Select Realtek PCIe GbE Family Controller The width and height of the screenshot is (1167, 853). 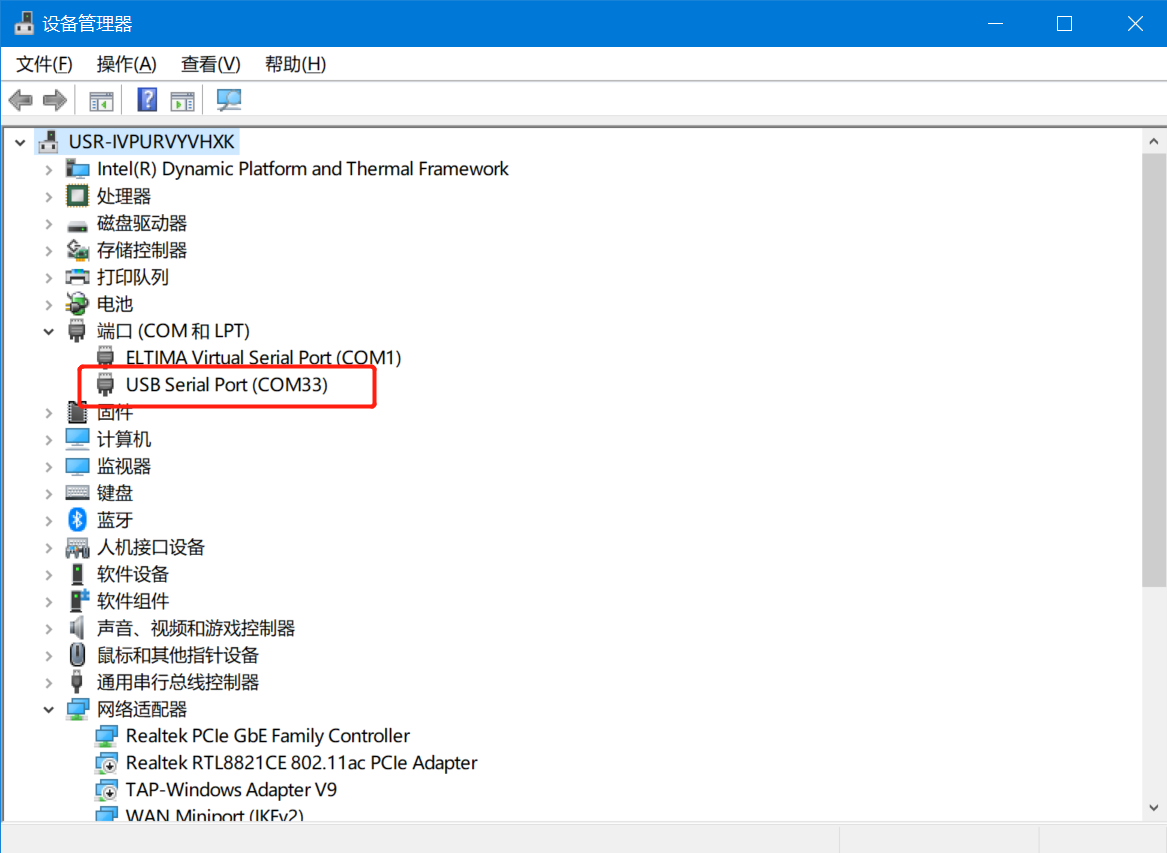click(268, 735)
